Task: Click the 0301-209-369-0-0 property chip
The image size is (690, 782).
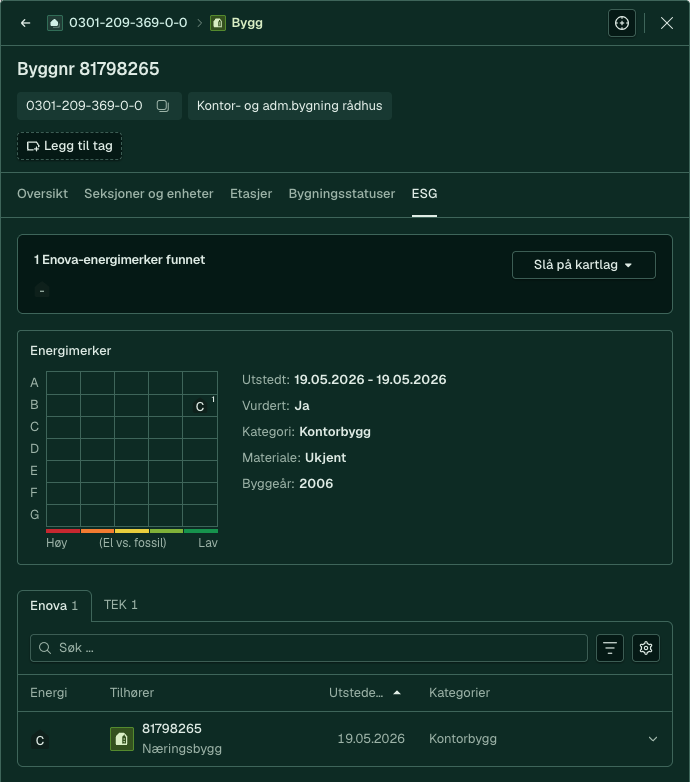Action: [x=99, y=106]
